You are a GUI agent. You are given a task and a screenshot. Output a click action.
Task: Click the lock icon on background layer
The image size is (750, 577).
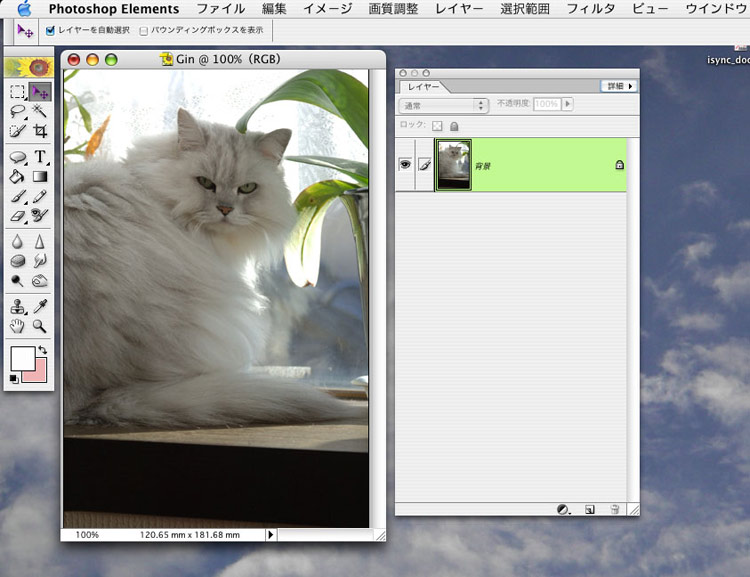(619, 165)
